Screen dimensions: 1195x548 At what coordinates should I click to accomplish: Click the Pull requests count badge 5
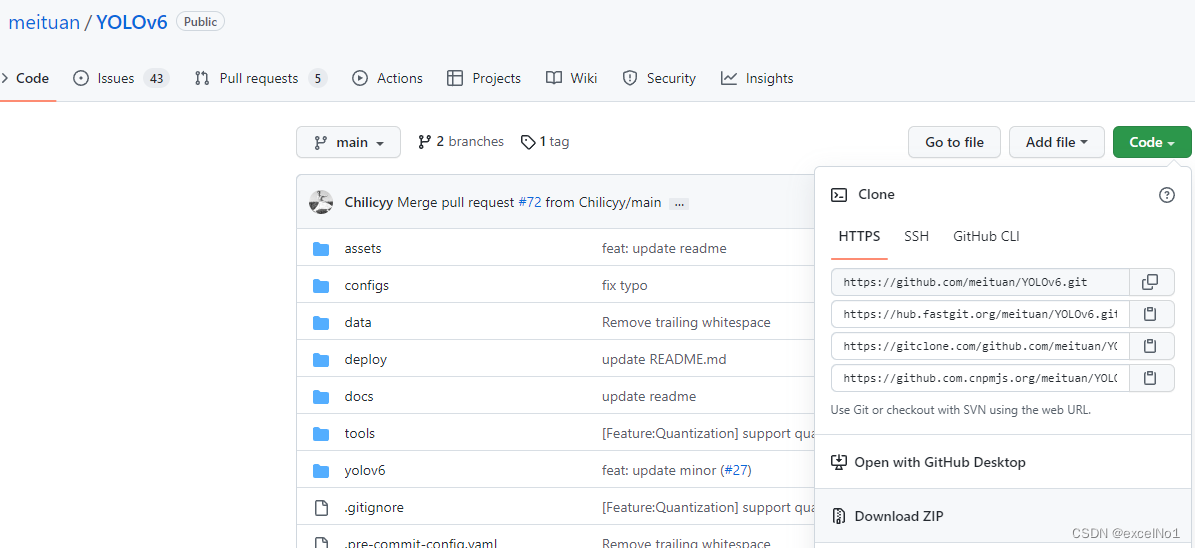tap(318, 78)
